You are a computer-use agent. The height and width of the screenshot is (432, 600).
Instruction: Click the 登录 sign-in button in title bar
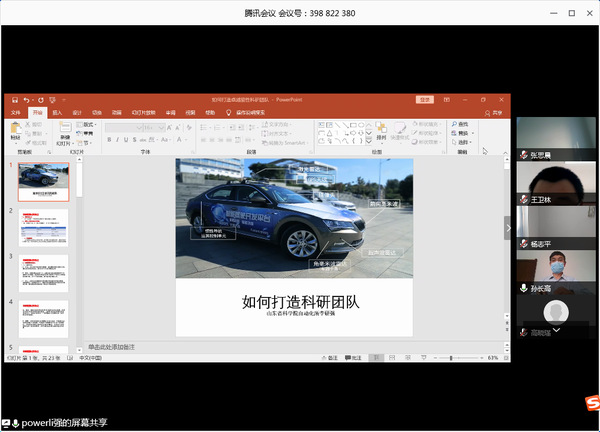[x=425, y=100]
